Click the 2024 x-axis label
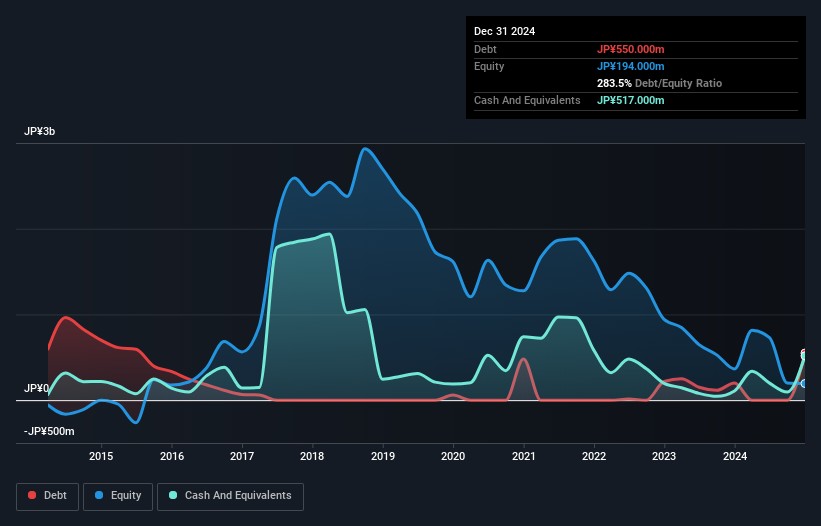This screenshot has width=821, height=526. tap(735, 457)
